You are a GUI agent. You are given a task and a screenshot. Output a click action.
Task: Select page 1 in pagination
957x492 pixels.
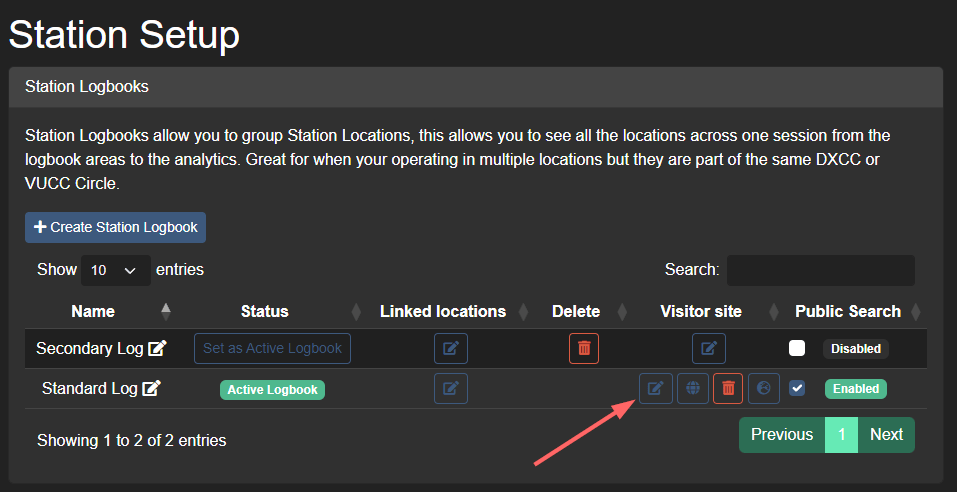(842, 435)
